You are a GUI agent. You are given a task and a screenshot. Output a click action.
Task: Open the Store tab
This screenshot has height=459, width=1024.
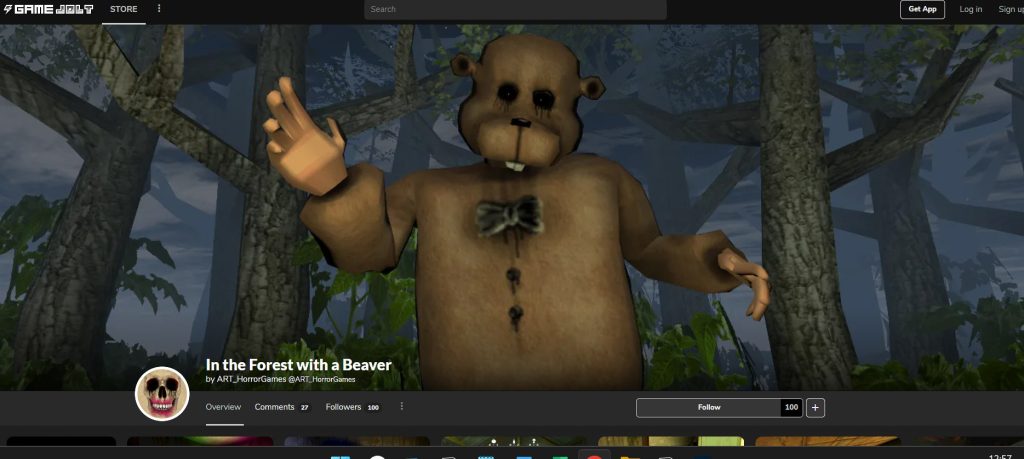[124, 9]
